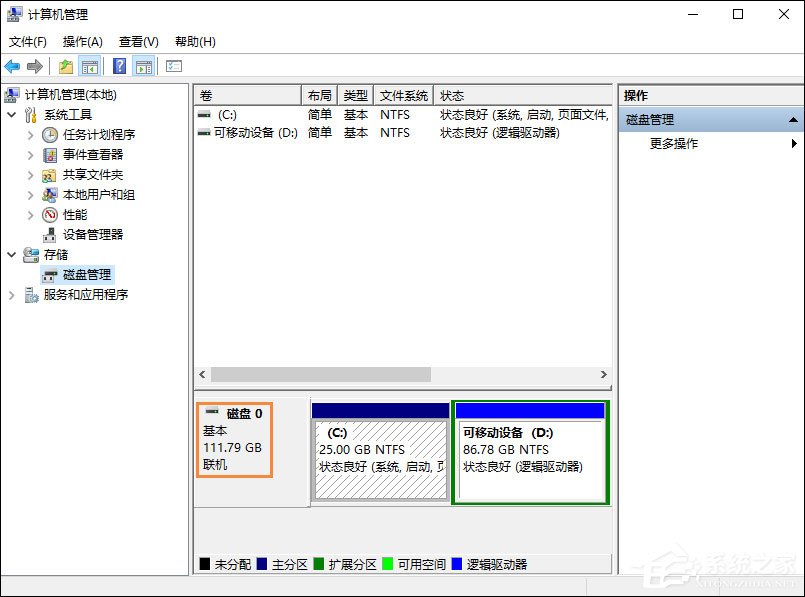The image size is (805, 597).
Task: Click the disk icon beside the 磁盘 0 label
Action: (x=213, y=411)
